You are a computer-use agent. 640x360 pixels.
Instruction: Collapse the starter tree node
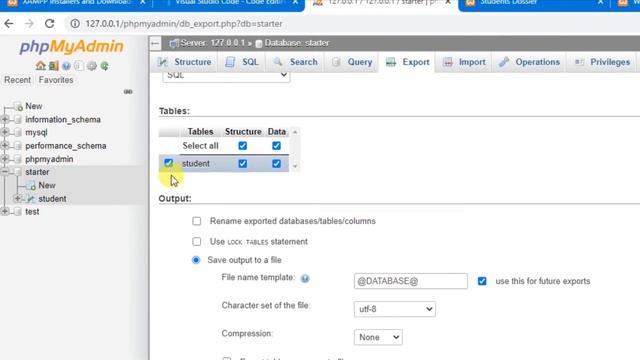[5, 172]
